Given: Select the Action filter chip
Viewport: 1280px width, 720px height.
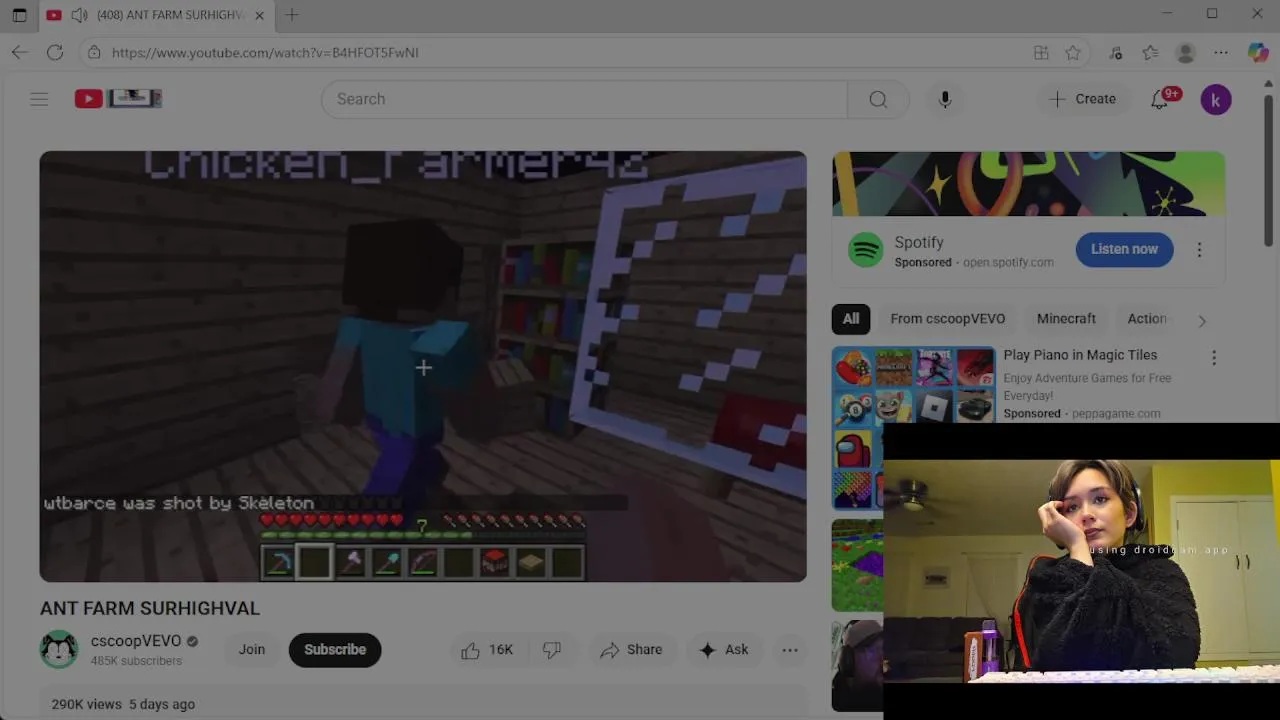Looking at the screenshot, I should point(1147,319).
